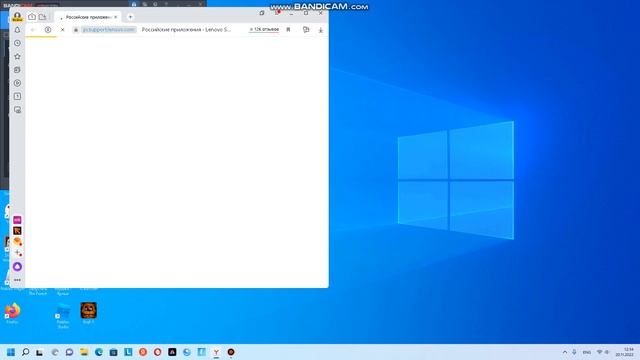Screen dimensions: 640x360
Task: Open browser downloads arrow icon
Action: (321, 30)
